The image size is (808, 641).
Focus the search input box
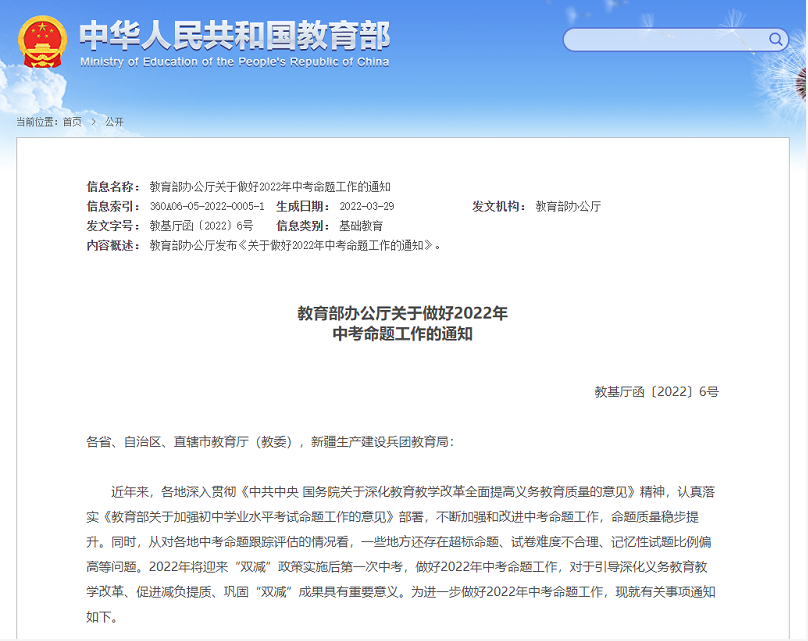665,40
